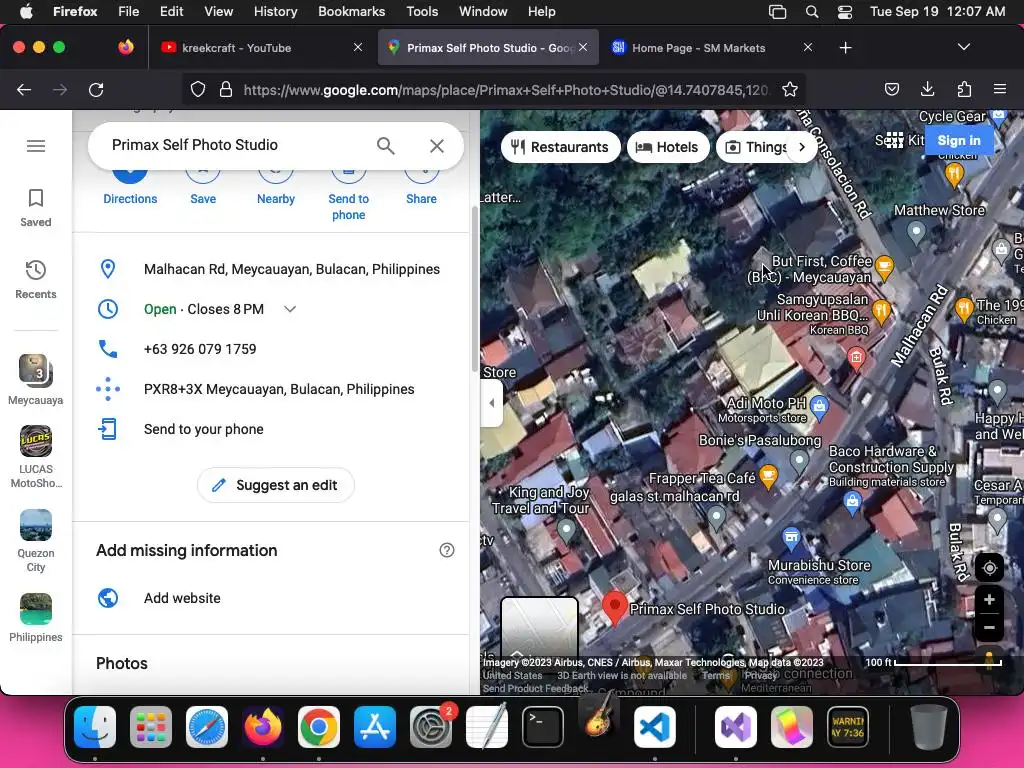Viewport: 1024px width, 768px height.
Task: Switch to kreekcraft - YouTube tab
Action: tap(261, 48)
